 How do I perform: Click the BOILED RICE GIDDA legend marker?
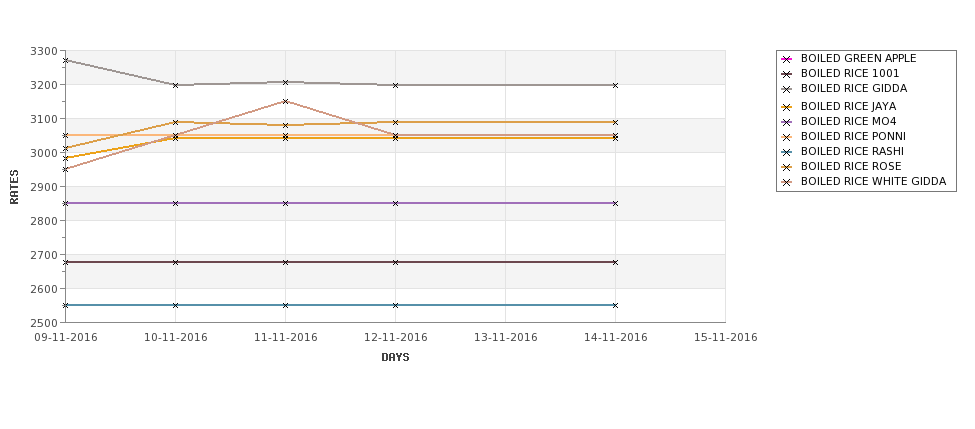787,89
